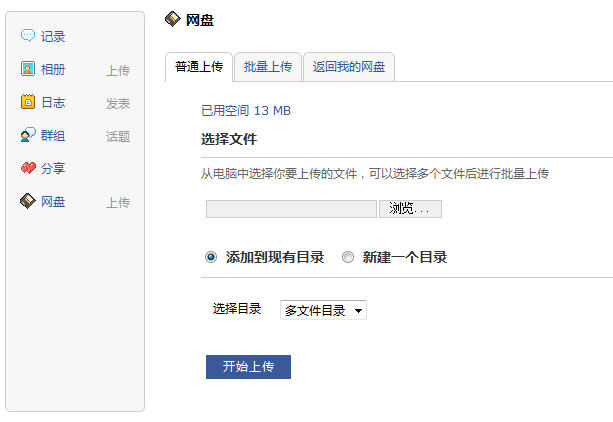This screenshot has width=613, height=422.
Task: Open the 群组 group chat icon
Action: 28,135
